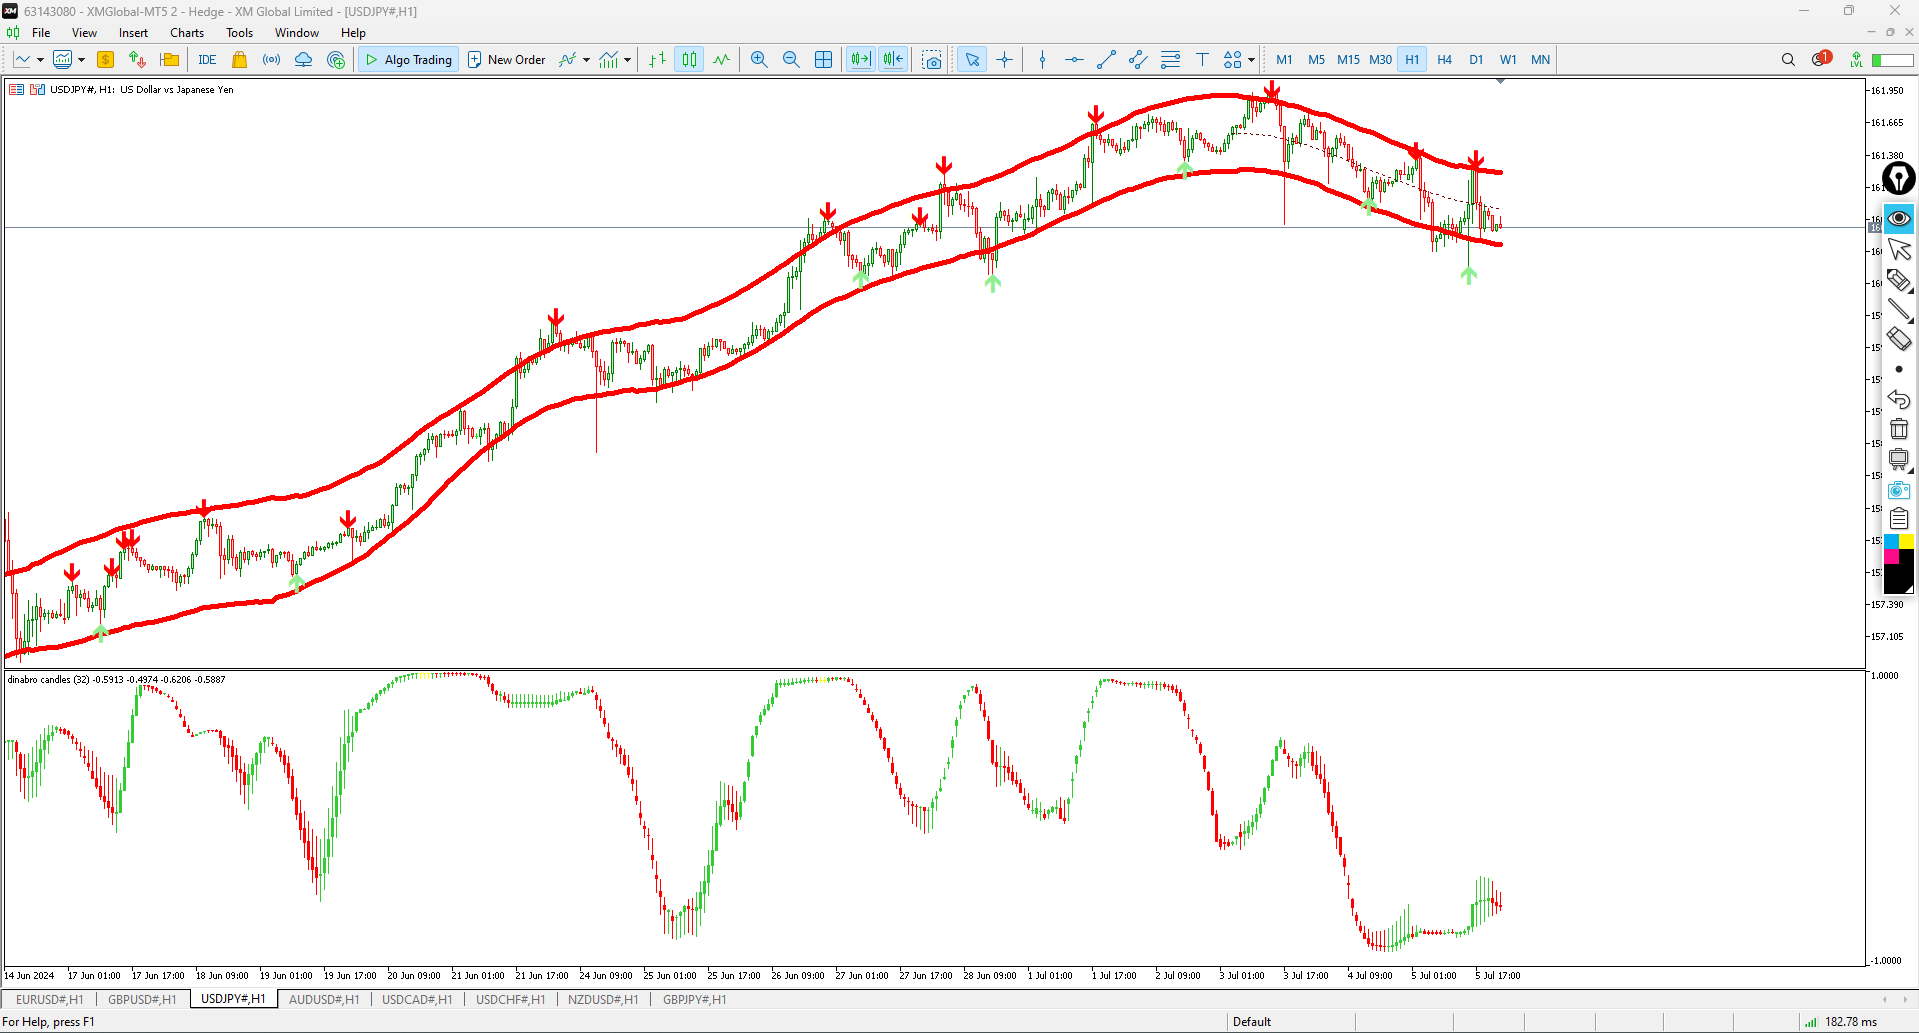Click the New Order button
The image size is (1919, 1033).
click(506, 59)
